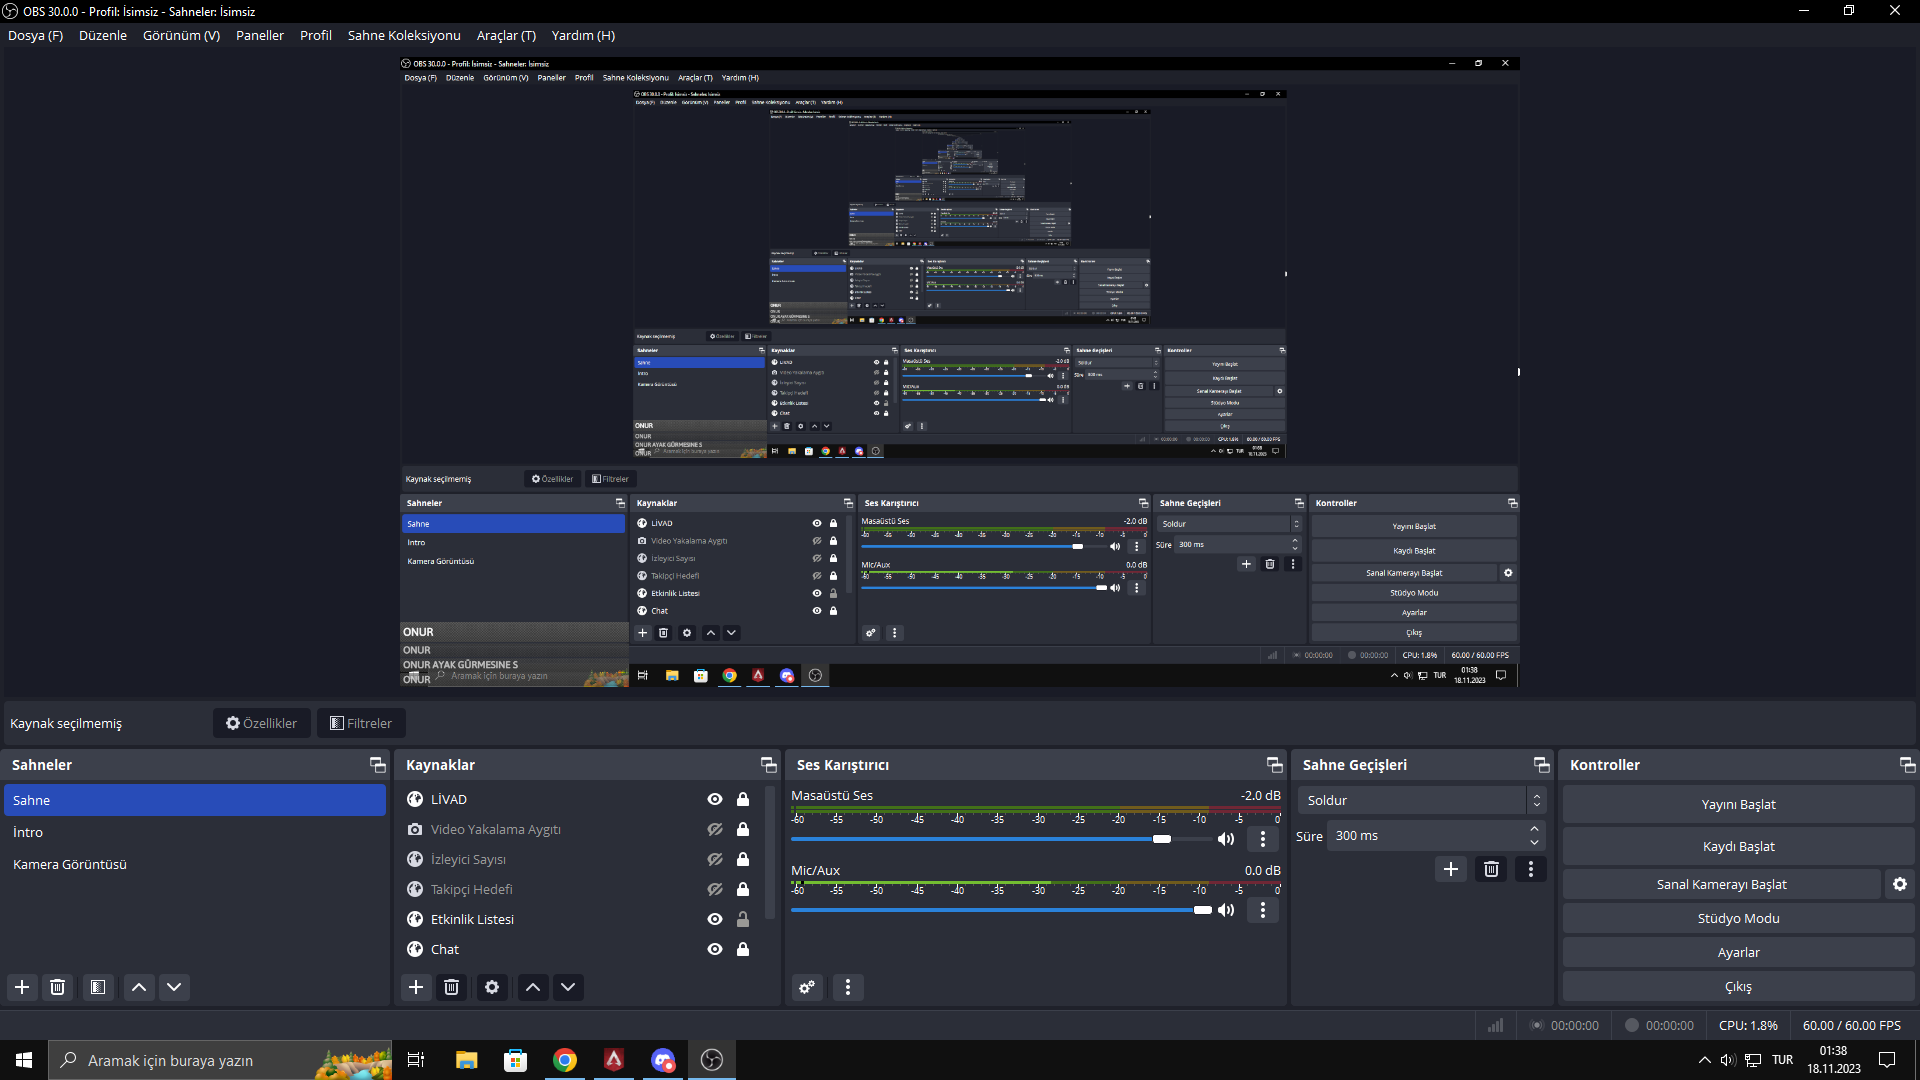This screenshot has height=1080, width=1920.
Task: Show the Takipçi Hedefi source
Action: (x=715, y=889)
